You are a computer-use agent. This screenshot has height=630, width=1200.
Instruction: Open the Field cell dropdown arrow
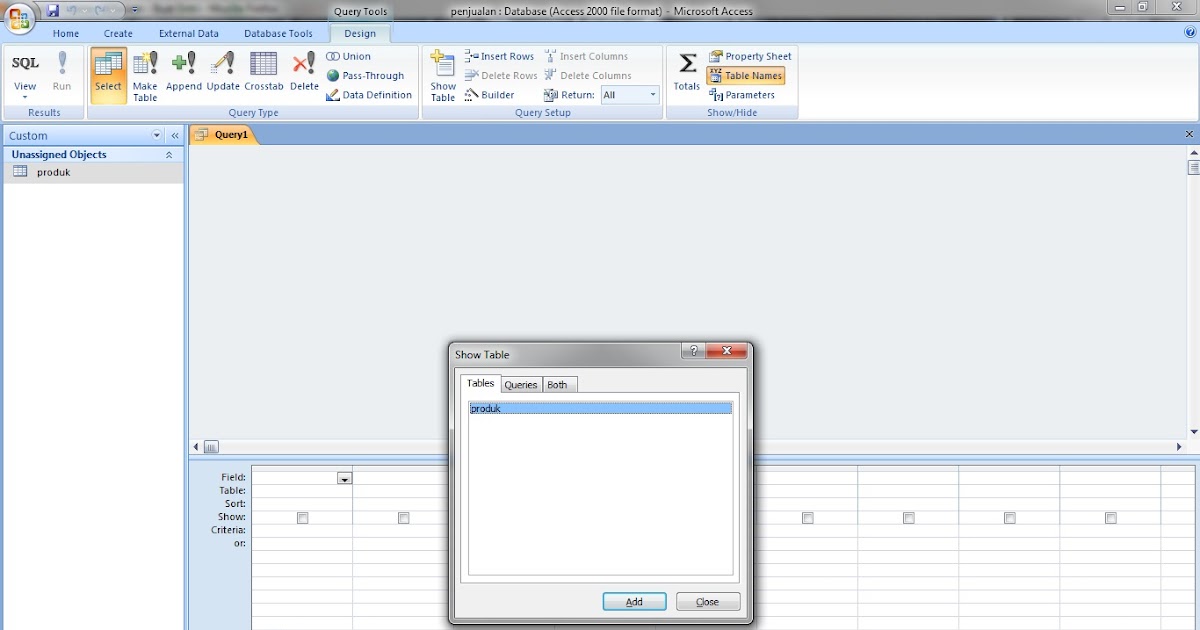344,479
